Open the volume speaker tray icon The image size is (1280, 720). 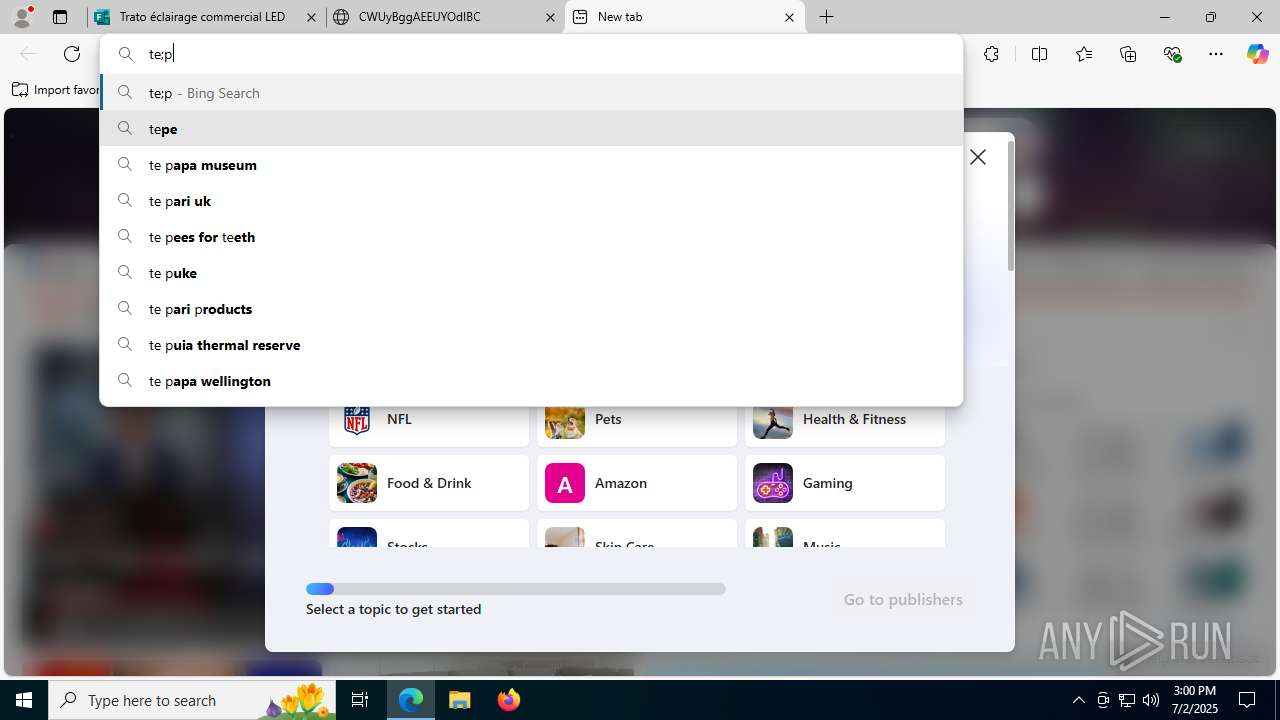pyautogui.click(x=1151, y=700)
